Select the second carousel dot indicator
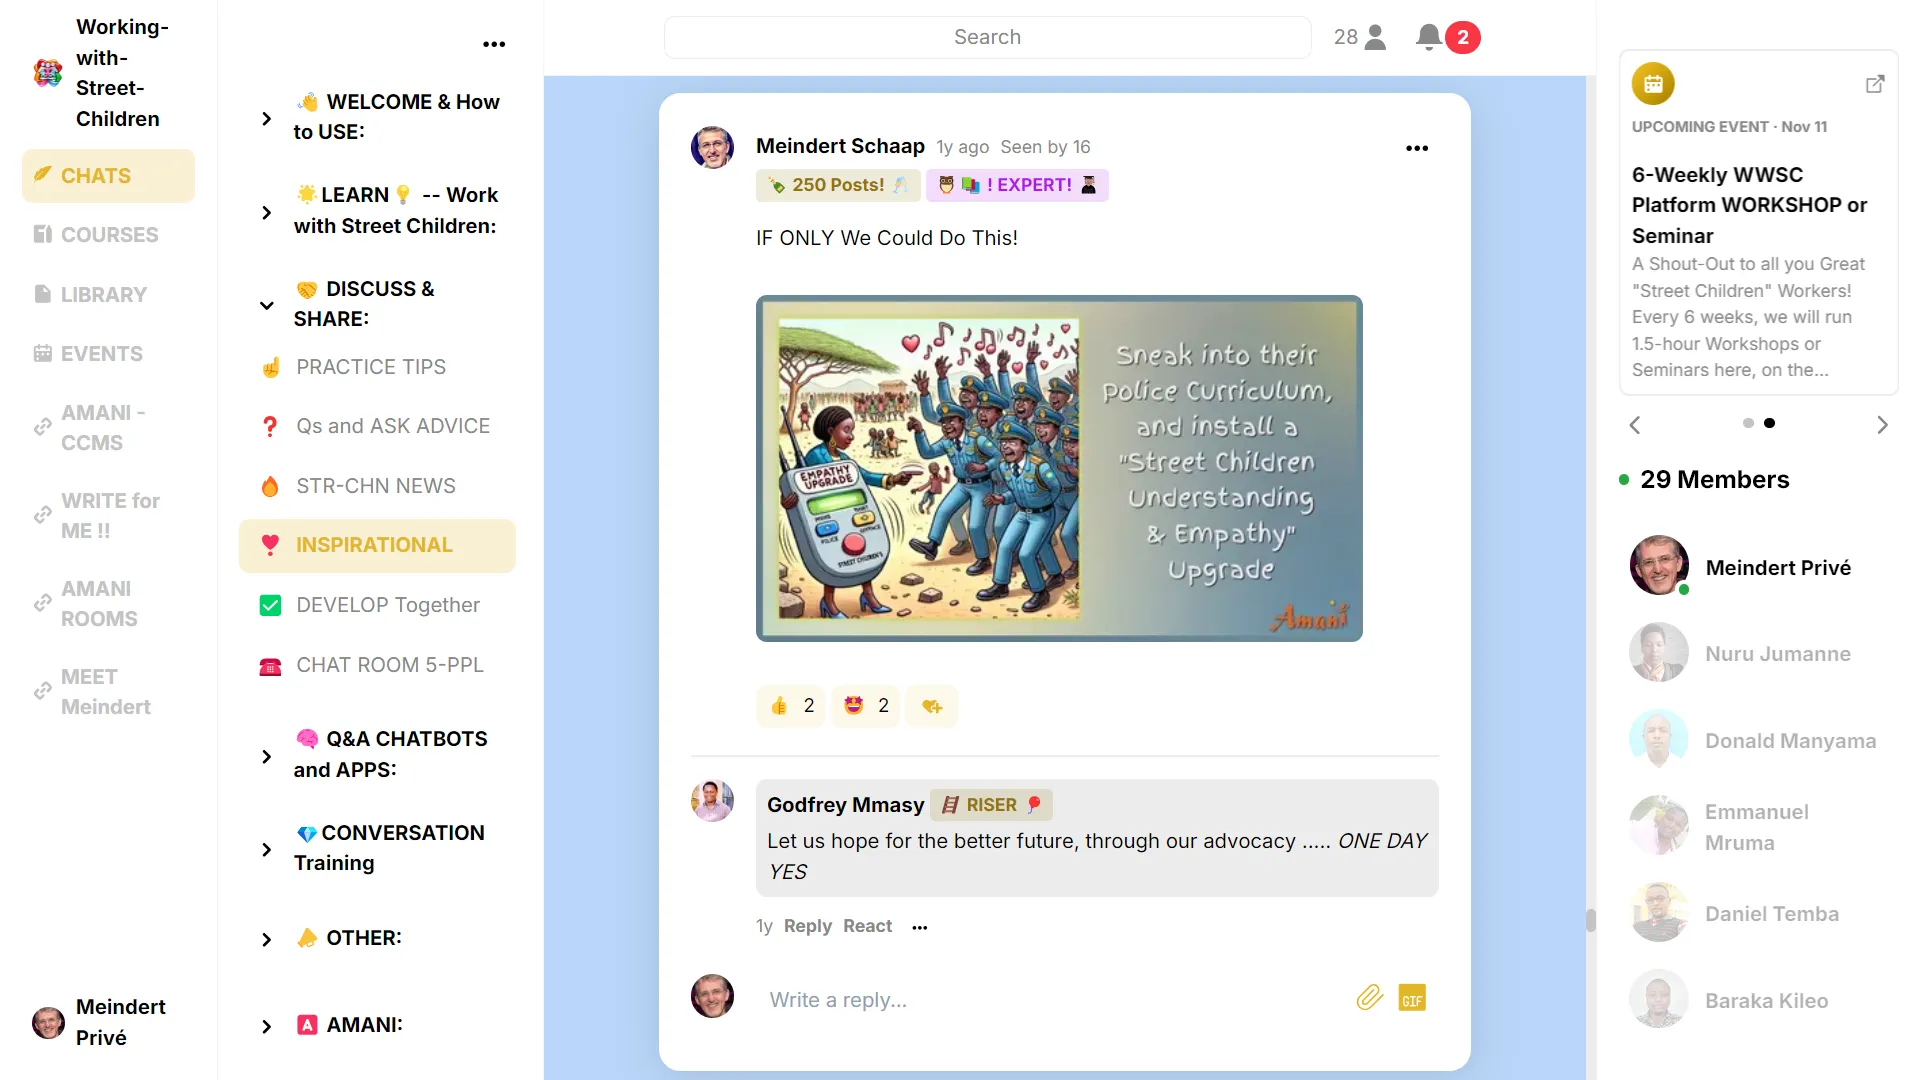1920x1080 pixels. (1769, 423)
